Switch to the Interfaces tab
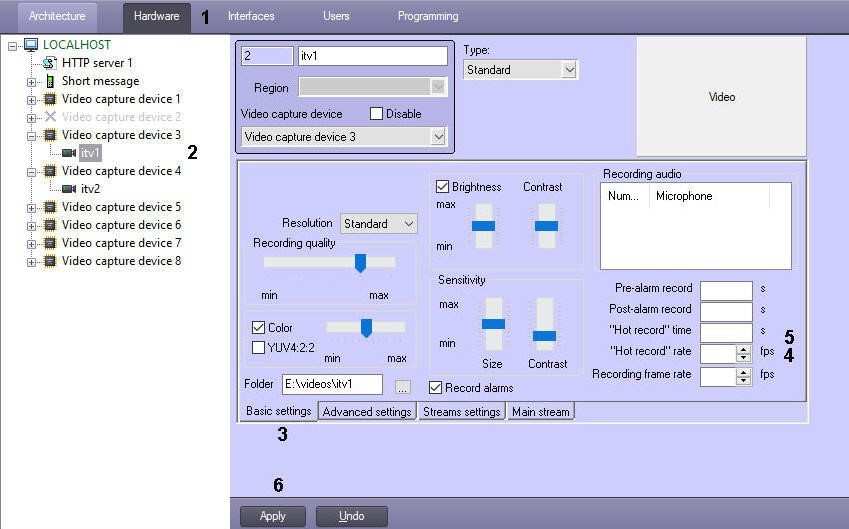 [x=251, y=16]
